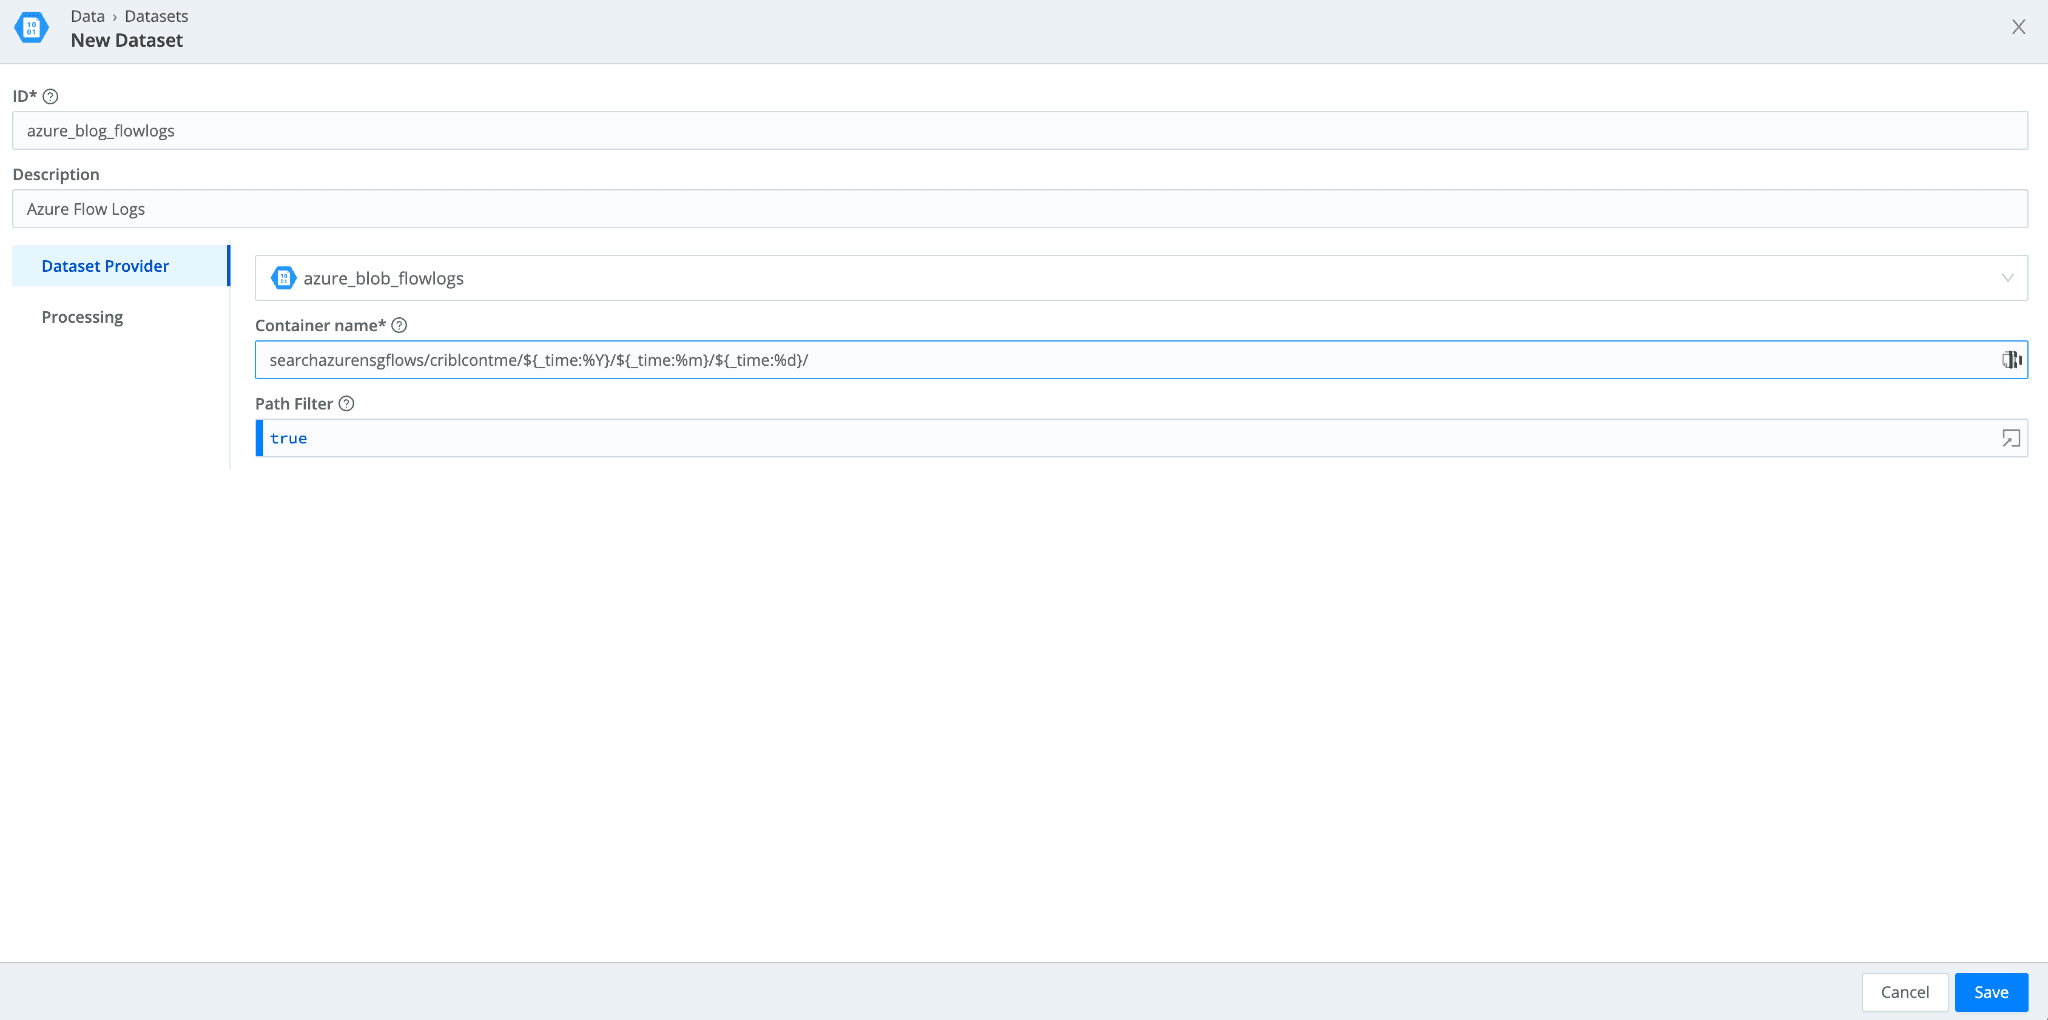This screenshot has width=2048, height=1020.
Task: Click the Azure Blob icon in the header
Action: click(x=31, y=28)
